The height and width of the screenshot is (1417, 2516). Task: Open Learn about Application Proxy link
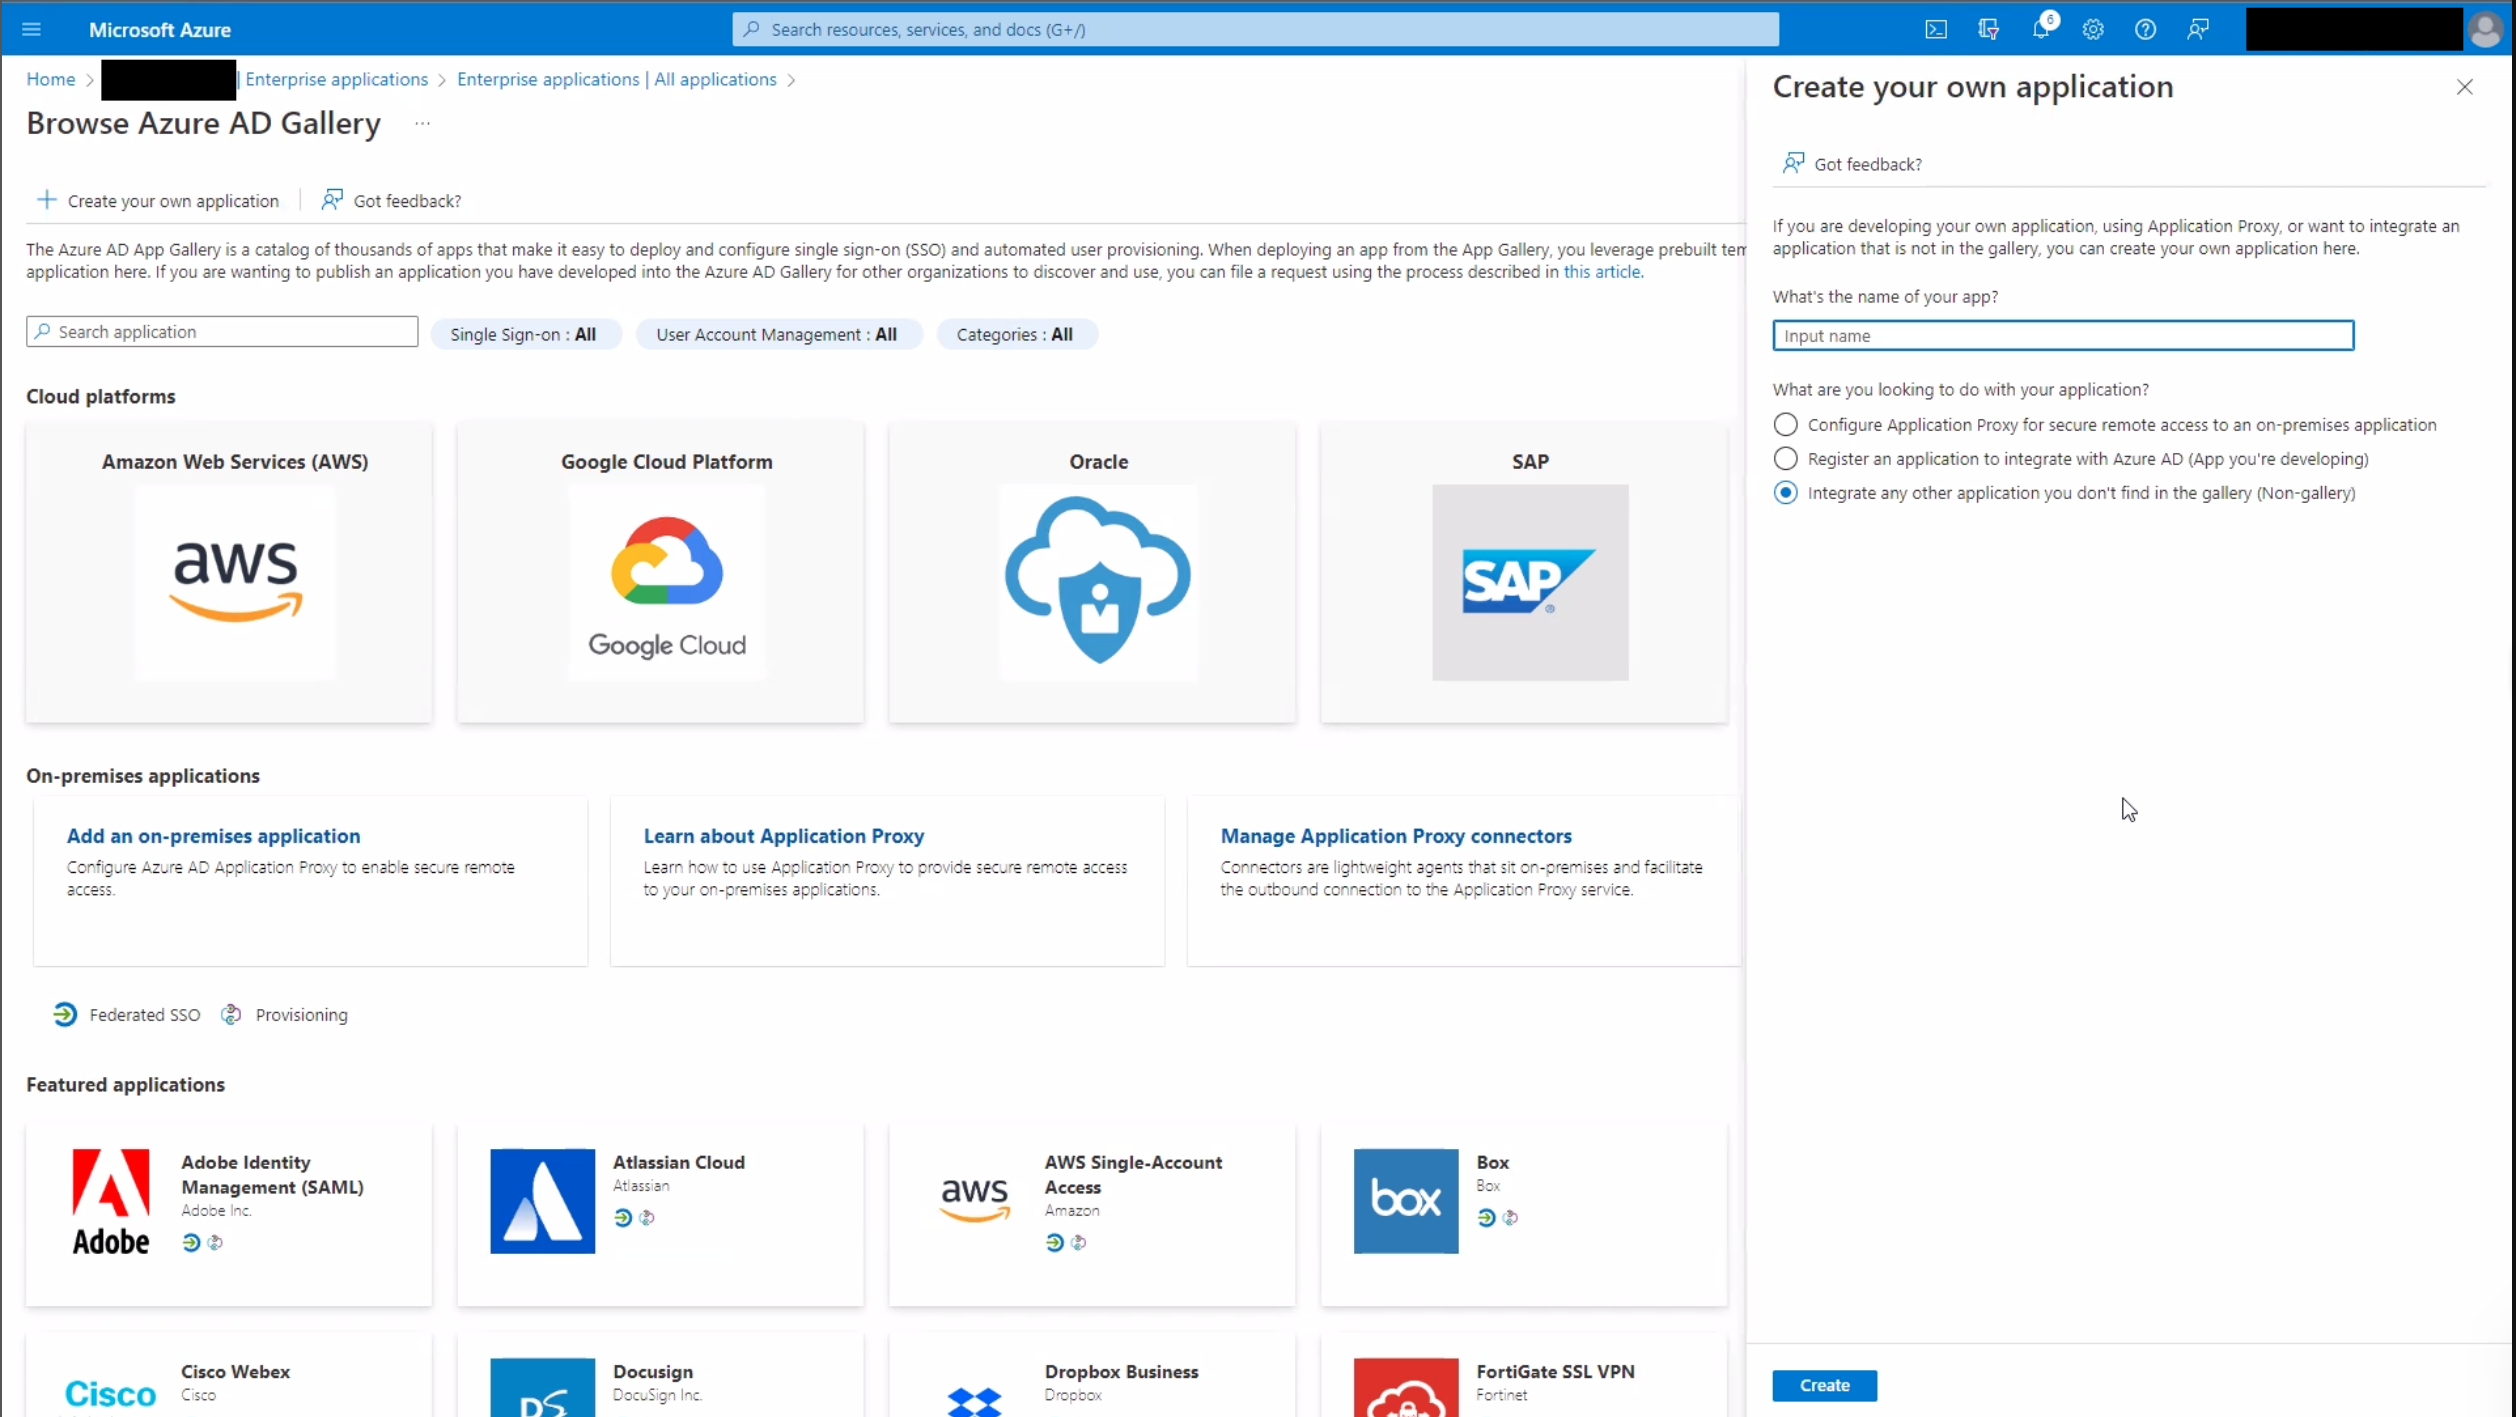pos(783,835)
